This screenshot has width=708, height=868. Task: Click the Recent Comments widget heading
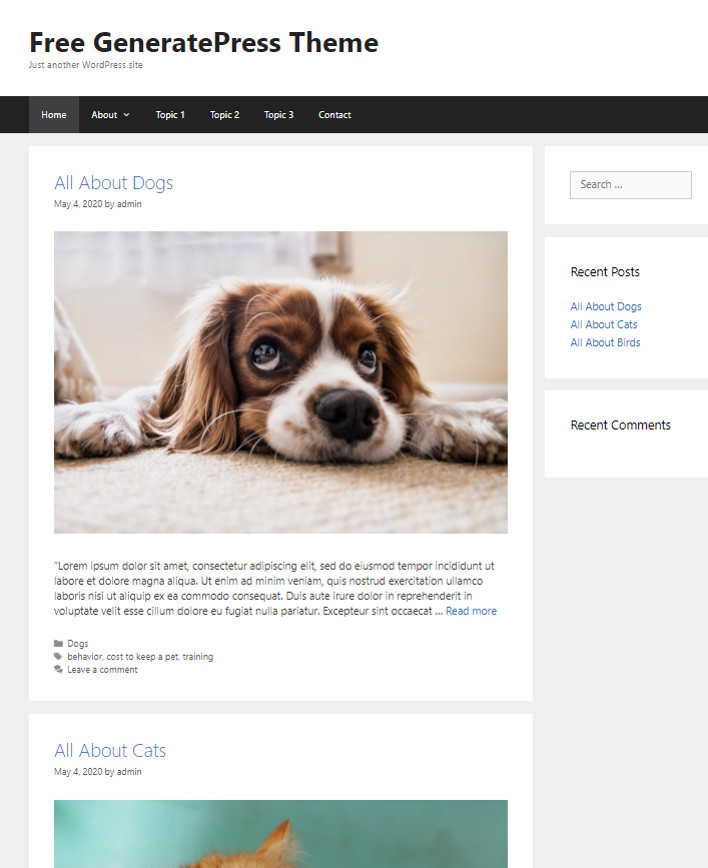tap(621, 425)
